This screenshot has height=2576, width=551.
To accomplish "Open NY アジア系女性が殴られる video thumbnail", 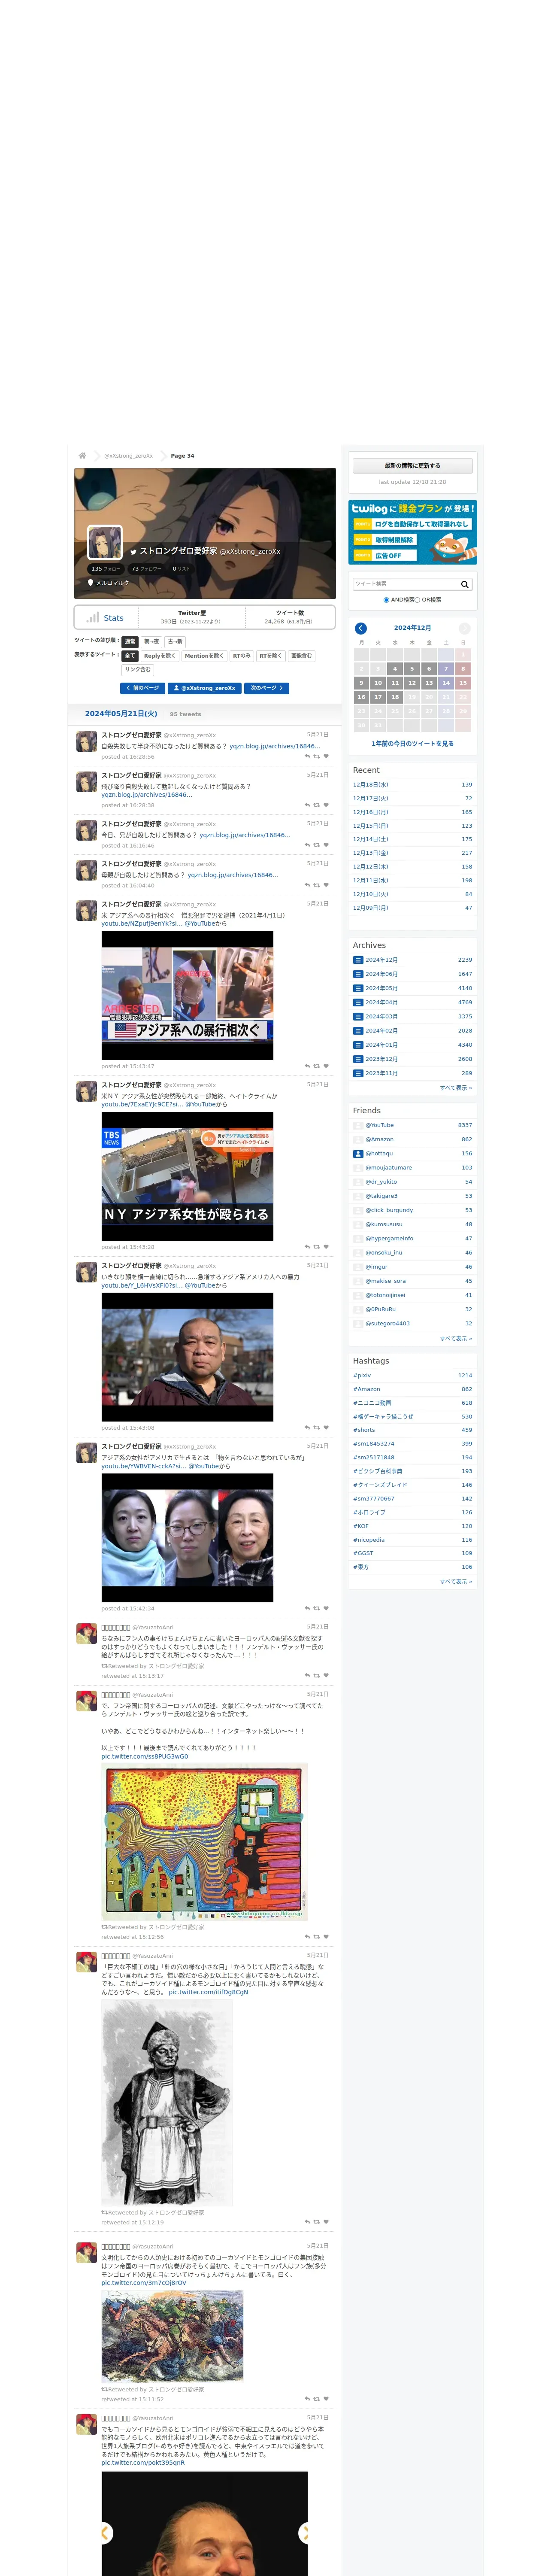I will (x=187, y=1177).
